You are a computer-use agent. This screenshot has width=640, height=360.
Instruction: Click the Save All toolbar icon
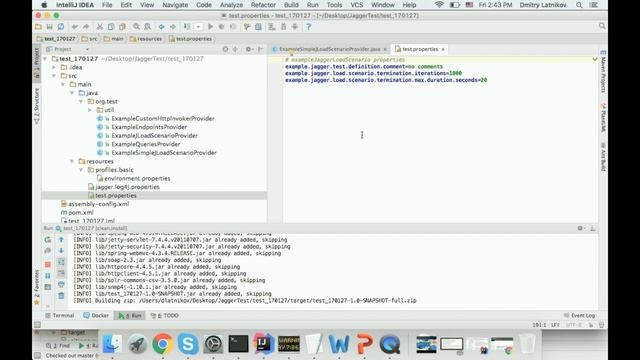[49, 27]
